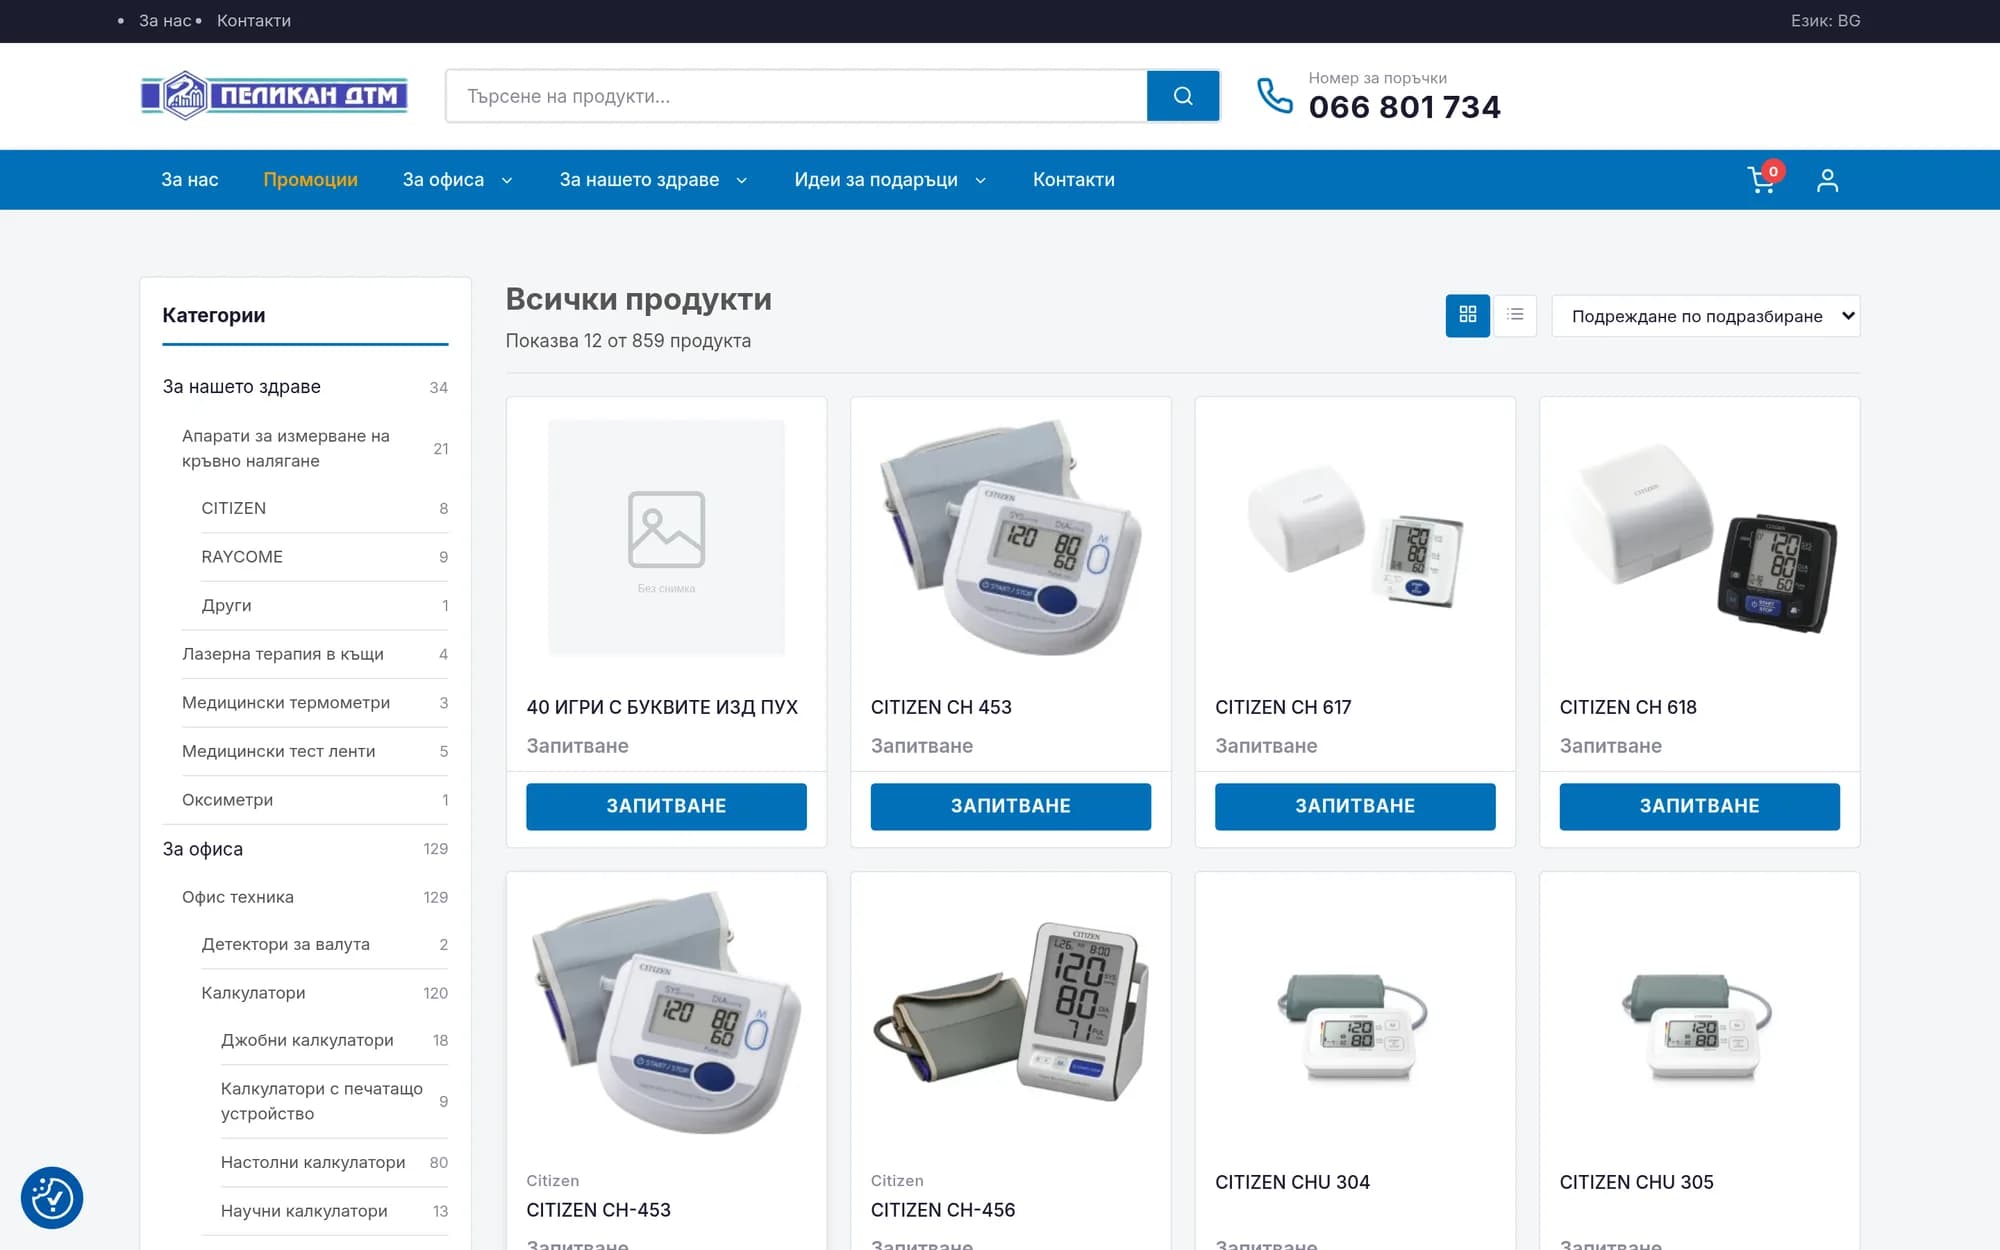Open the sorting dropdown Подреждане по подразбиране
Screen dimensions: 2000x1250
pyautogui.click(x=1705, y=316)
